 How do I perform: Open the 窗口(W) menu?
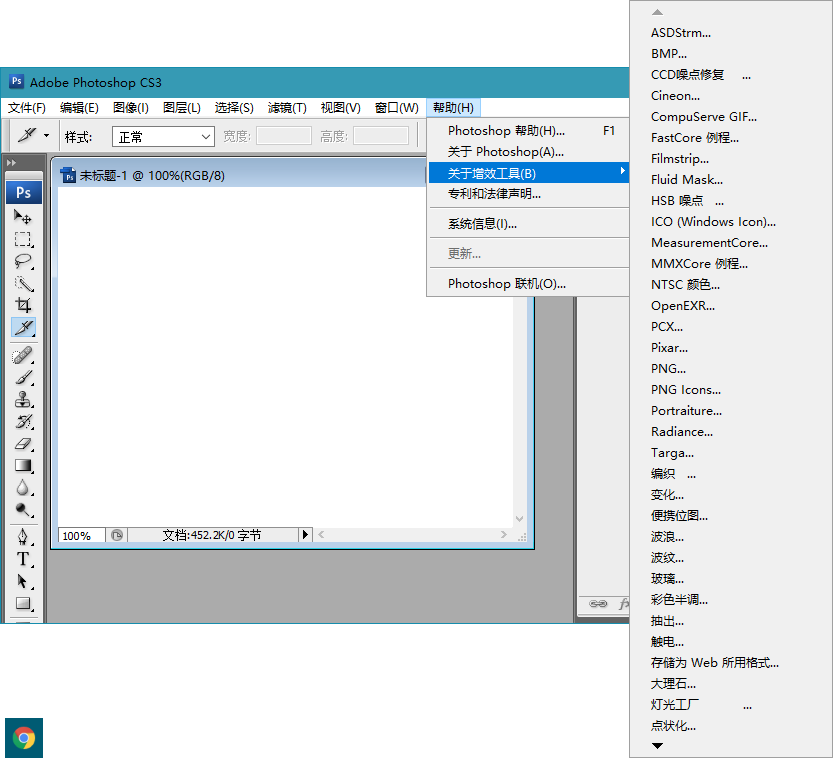pos(396,108)
